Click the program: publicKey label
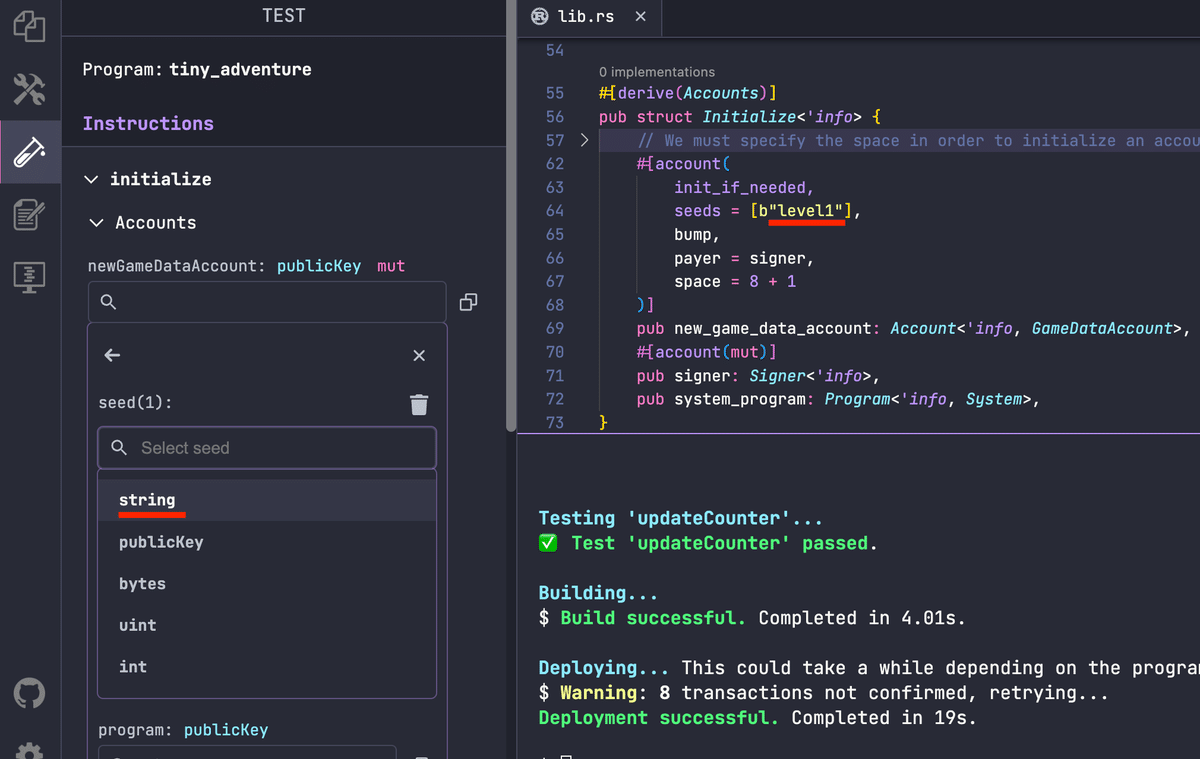This screenshot has width=1200, height=759. [183, 730]
